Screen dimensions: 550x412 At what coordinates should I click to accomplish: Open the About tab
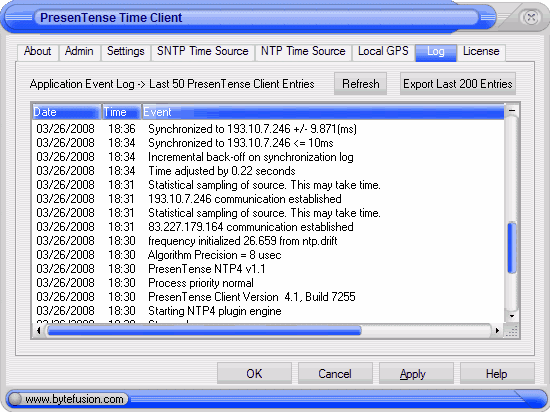[38, 52]
